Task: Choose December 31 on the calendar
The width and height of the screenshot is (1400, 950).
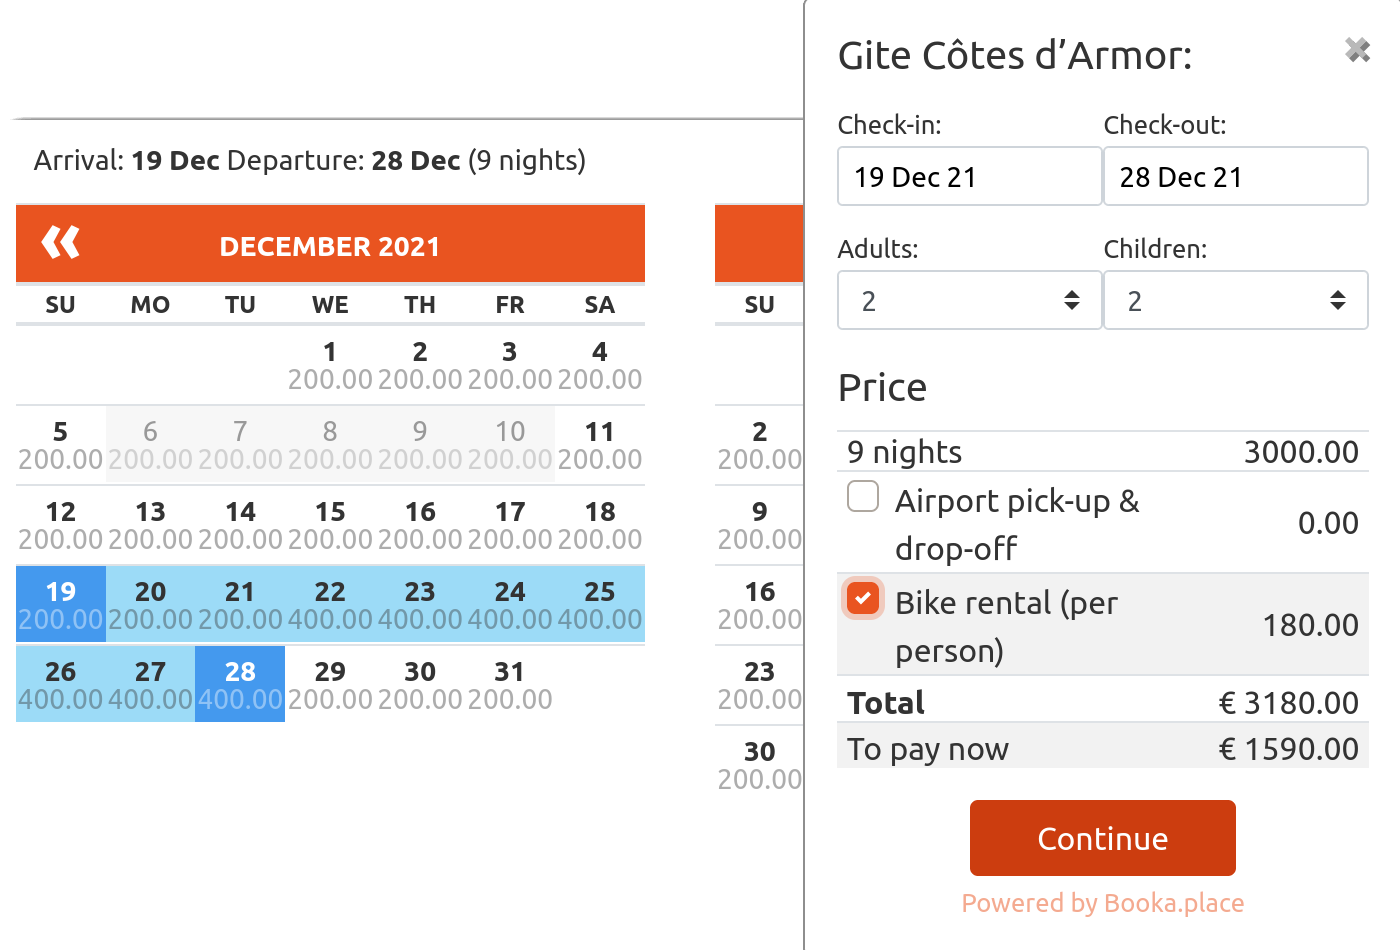Action: click(510, 684)
